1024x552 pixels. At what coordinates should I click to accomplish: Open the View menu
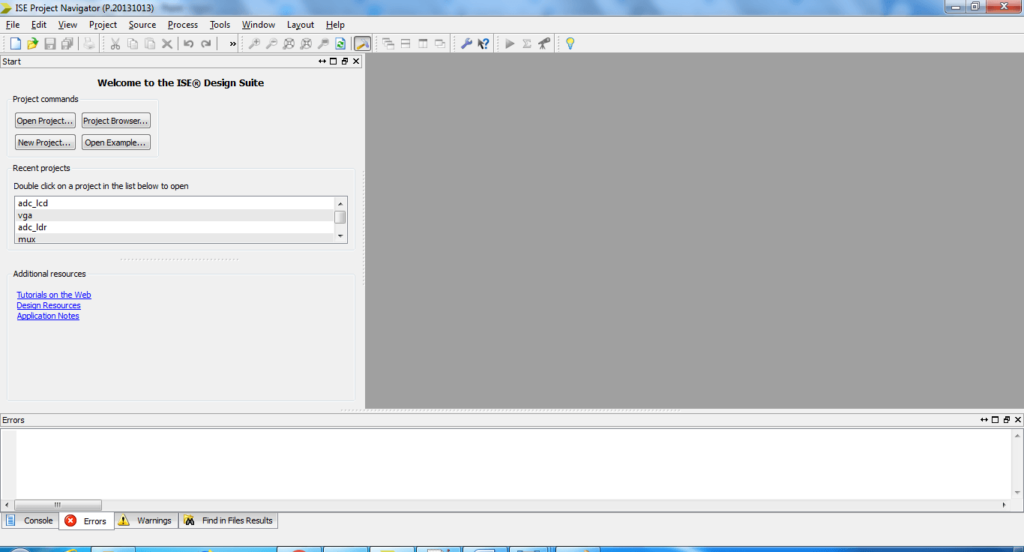click(x=67, y=25)
